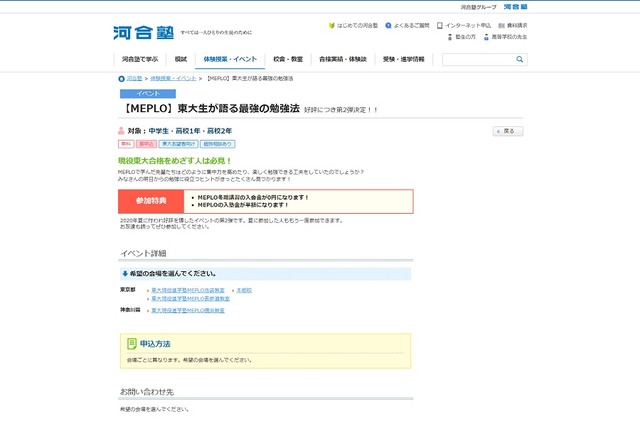Screen dimensions: 640x426
Task: Open the 校舎・教室 menu item
Action: (288, 59)
